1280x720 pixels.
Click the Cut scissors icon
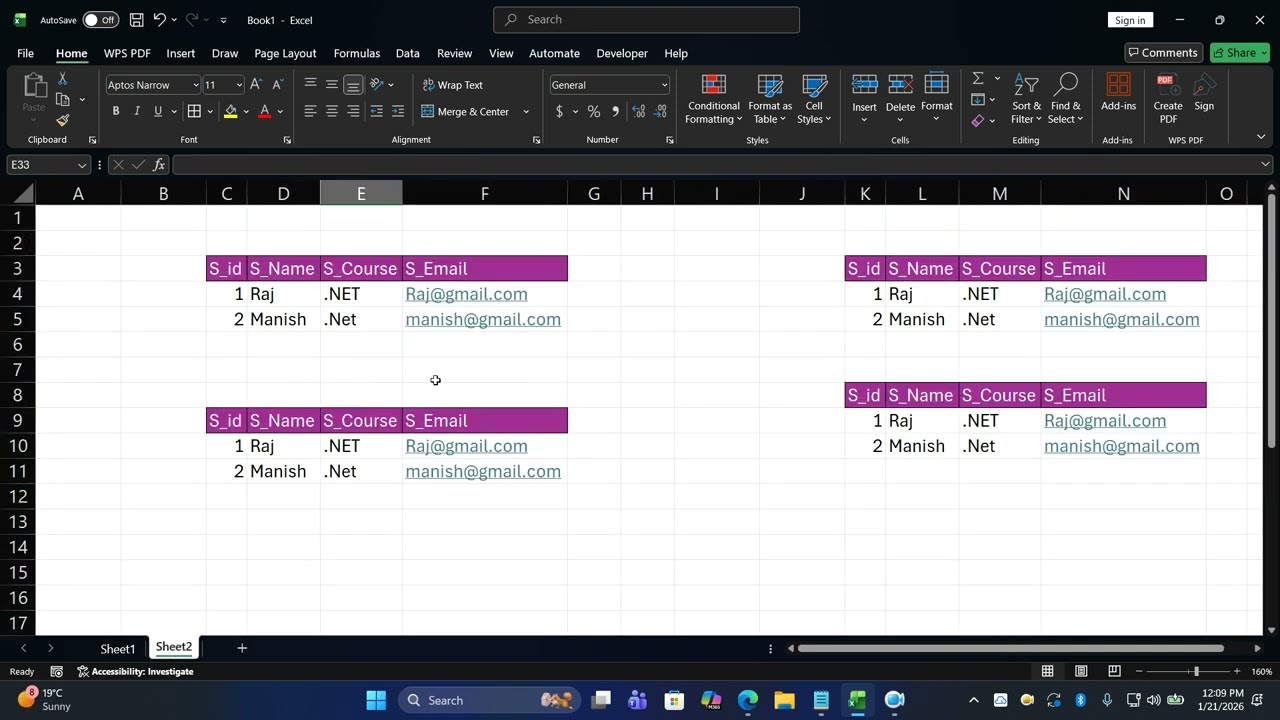(62, 79)
